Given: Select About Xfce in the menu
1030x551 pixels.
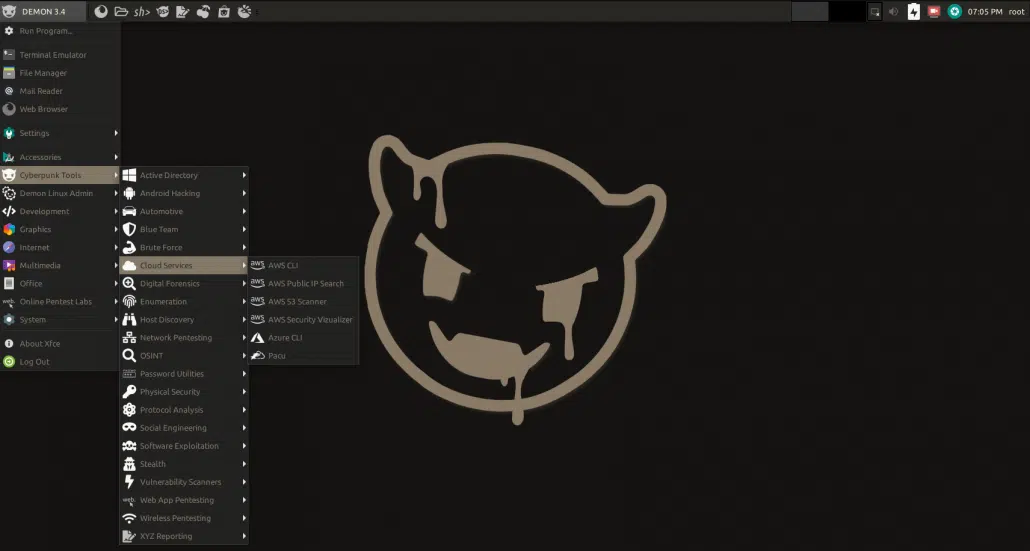Looking at the screenshot, I should pos(60,343).
